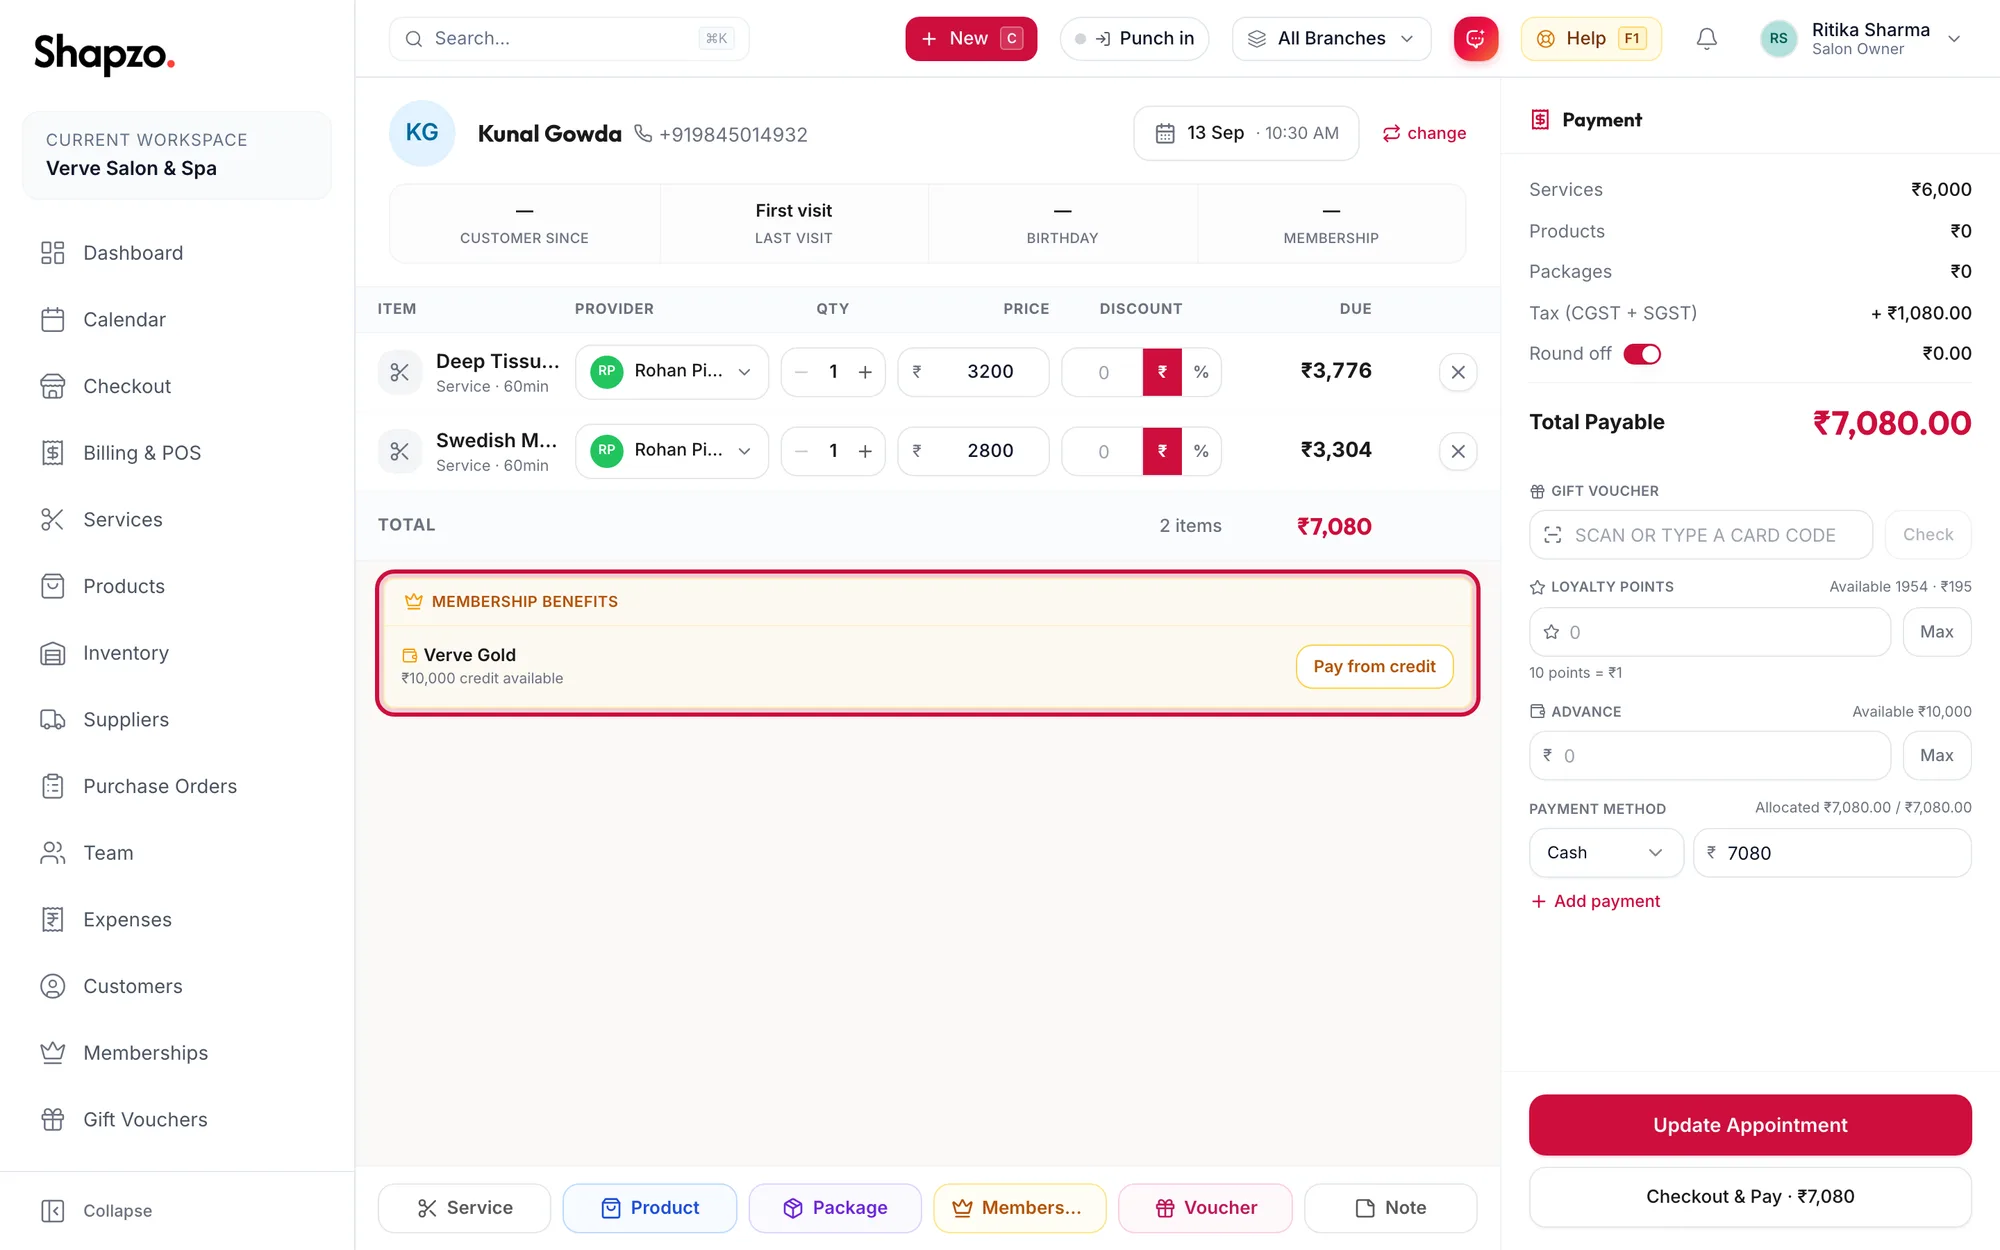Add a Membership item

[x=1020, y=1208]
